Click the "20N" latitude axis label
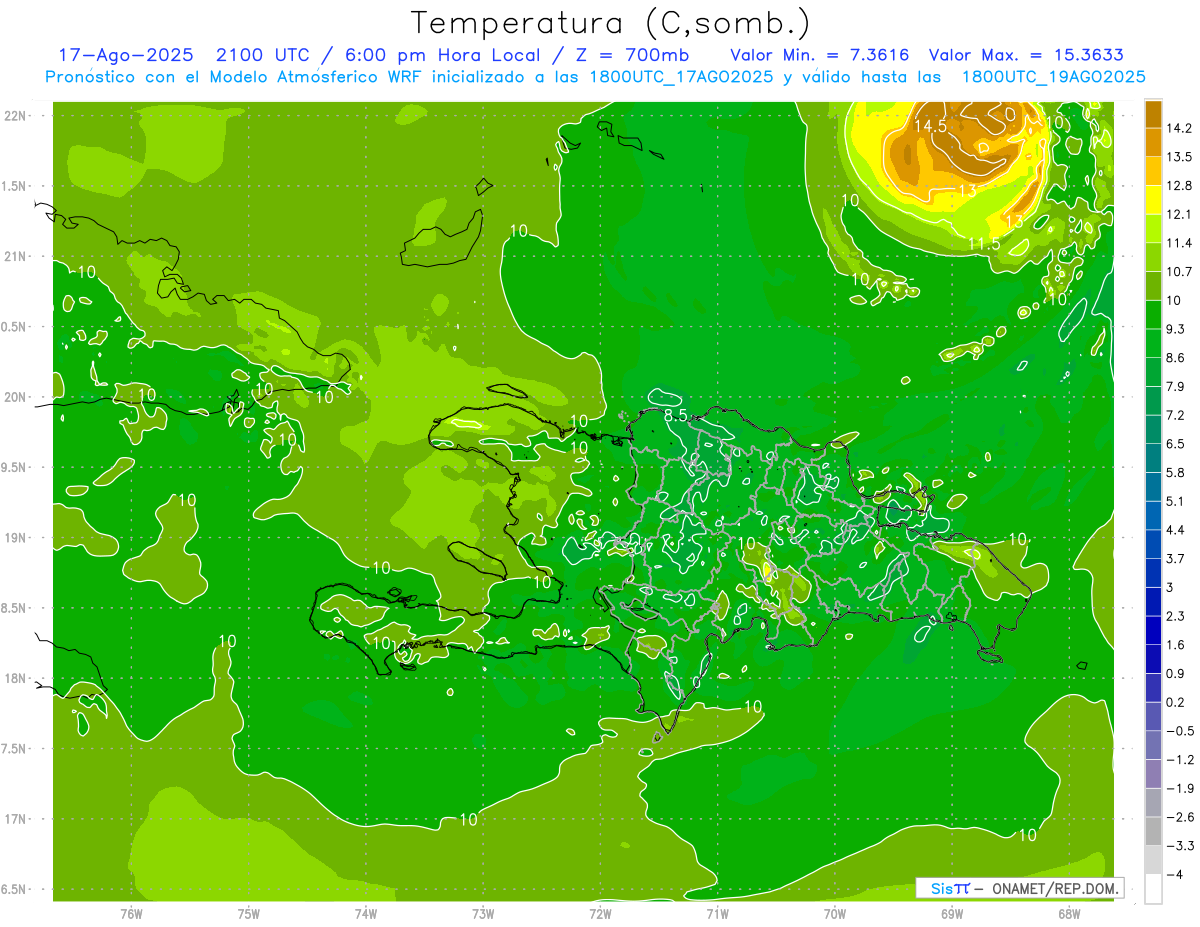Screen dimensions: 1200x927 [14, 397]
